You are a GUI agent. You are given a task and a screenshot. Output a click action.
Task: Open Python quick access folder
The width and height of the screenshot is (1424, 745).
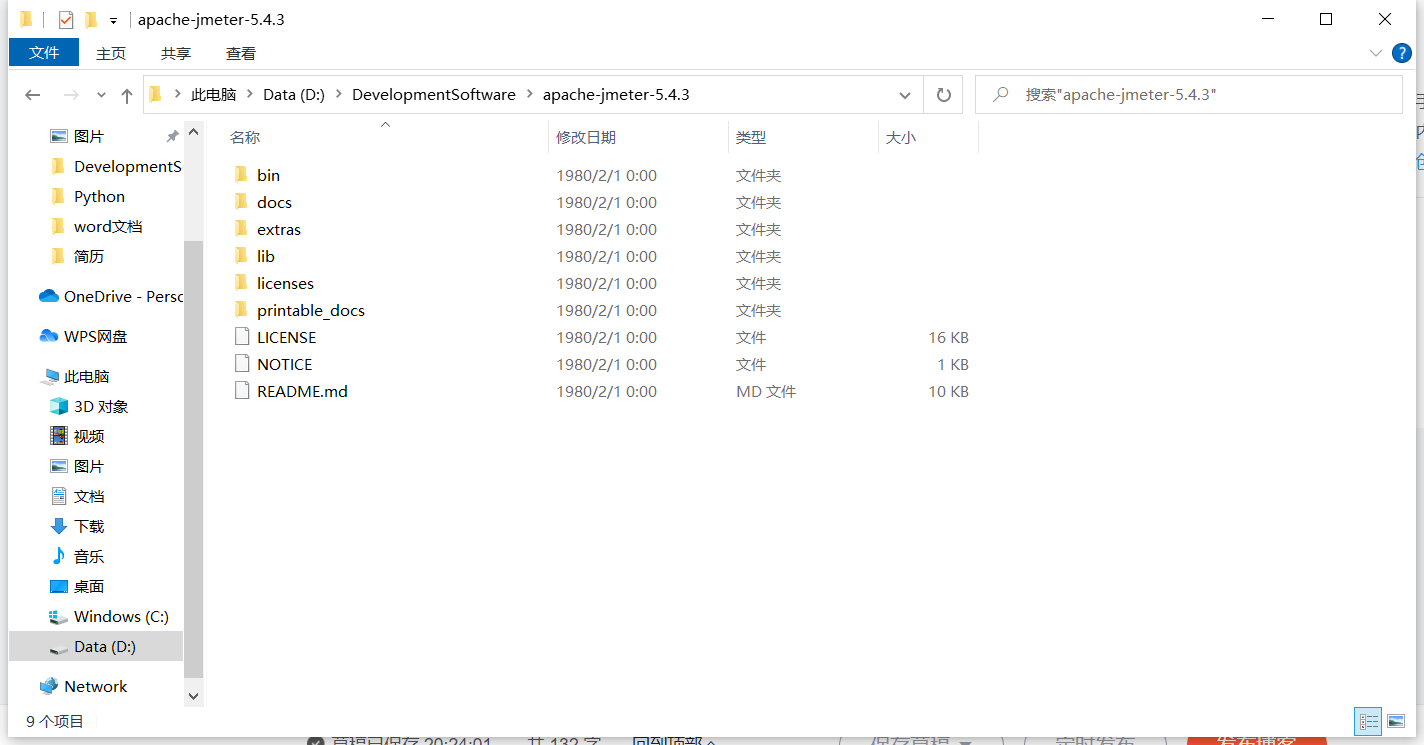(88, 196)
